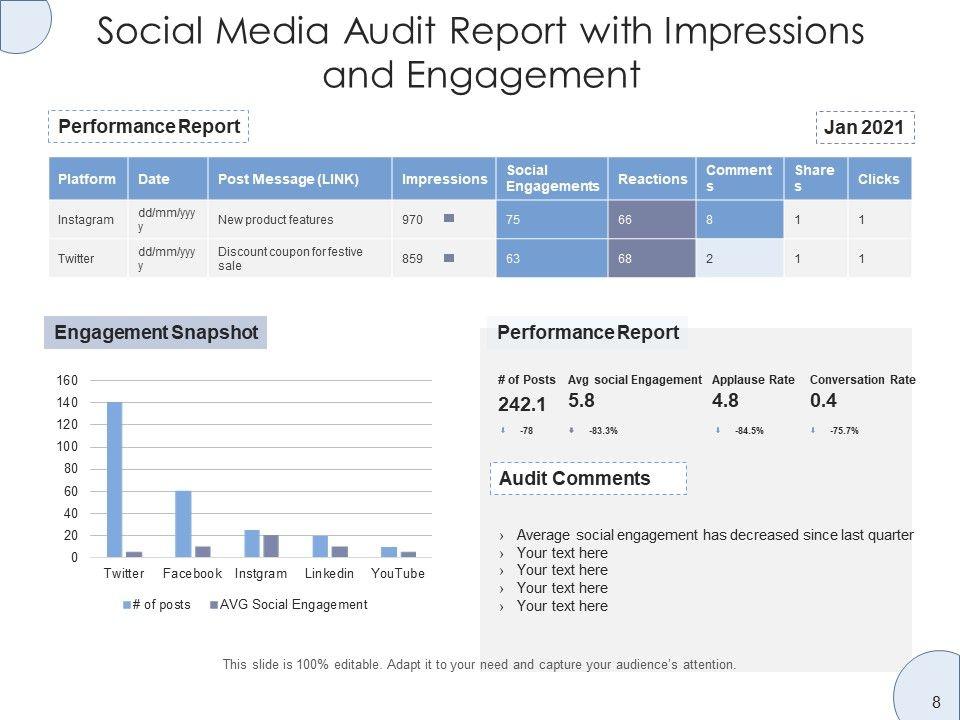Click the small bar icon beside 970 impressions

click(x=449, y=218)
